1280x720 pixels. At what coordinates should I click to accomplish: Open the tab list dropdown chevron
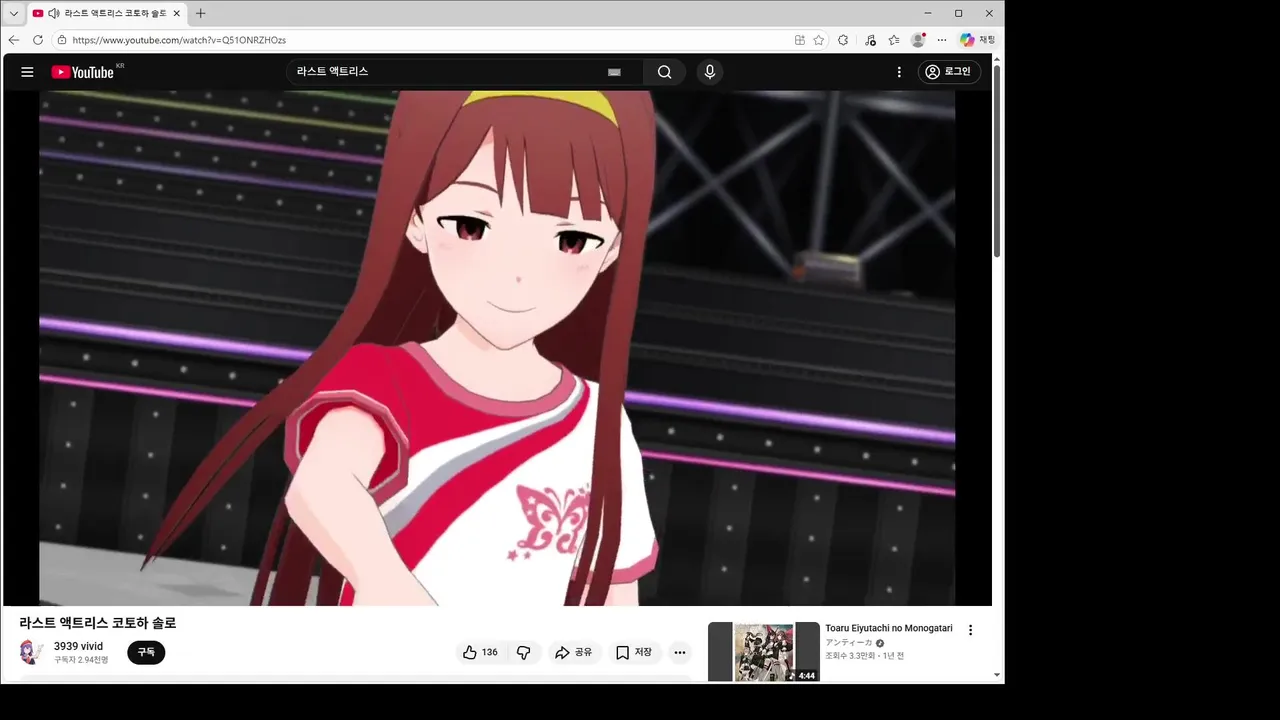[14, 13]
